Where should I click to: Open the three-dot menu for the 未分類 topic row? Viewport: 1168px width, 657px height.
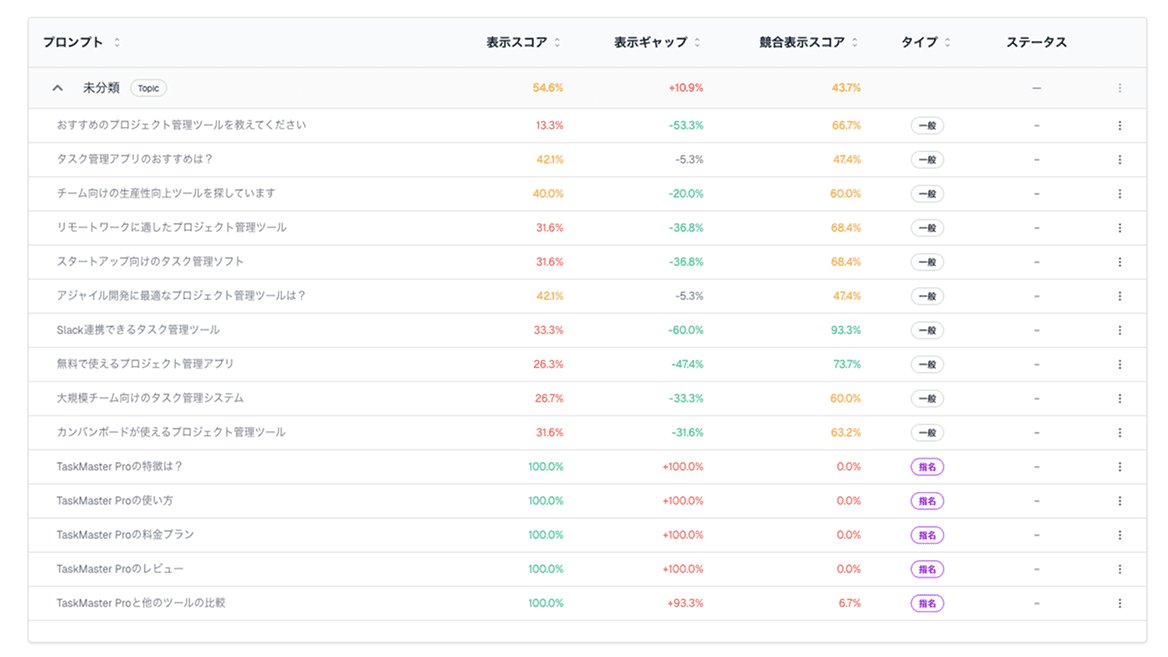point(1119,88)
